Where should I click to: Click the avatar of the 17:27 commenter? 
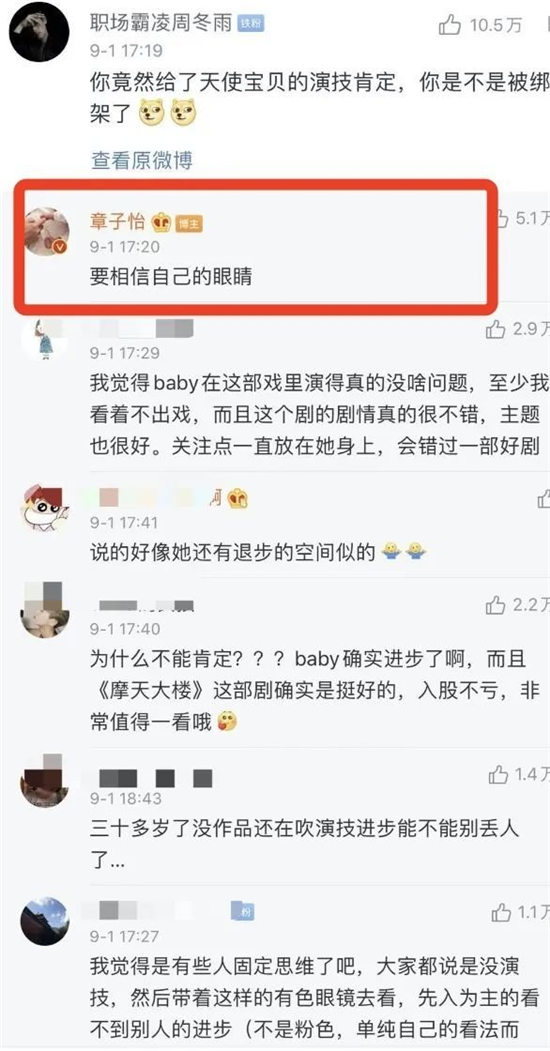[45, 920]
